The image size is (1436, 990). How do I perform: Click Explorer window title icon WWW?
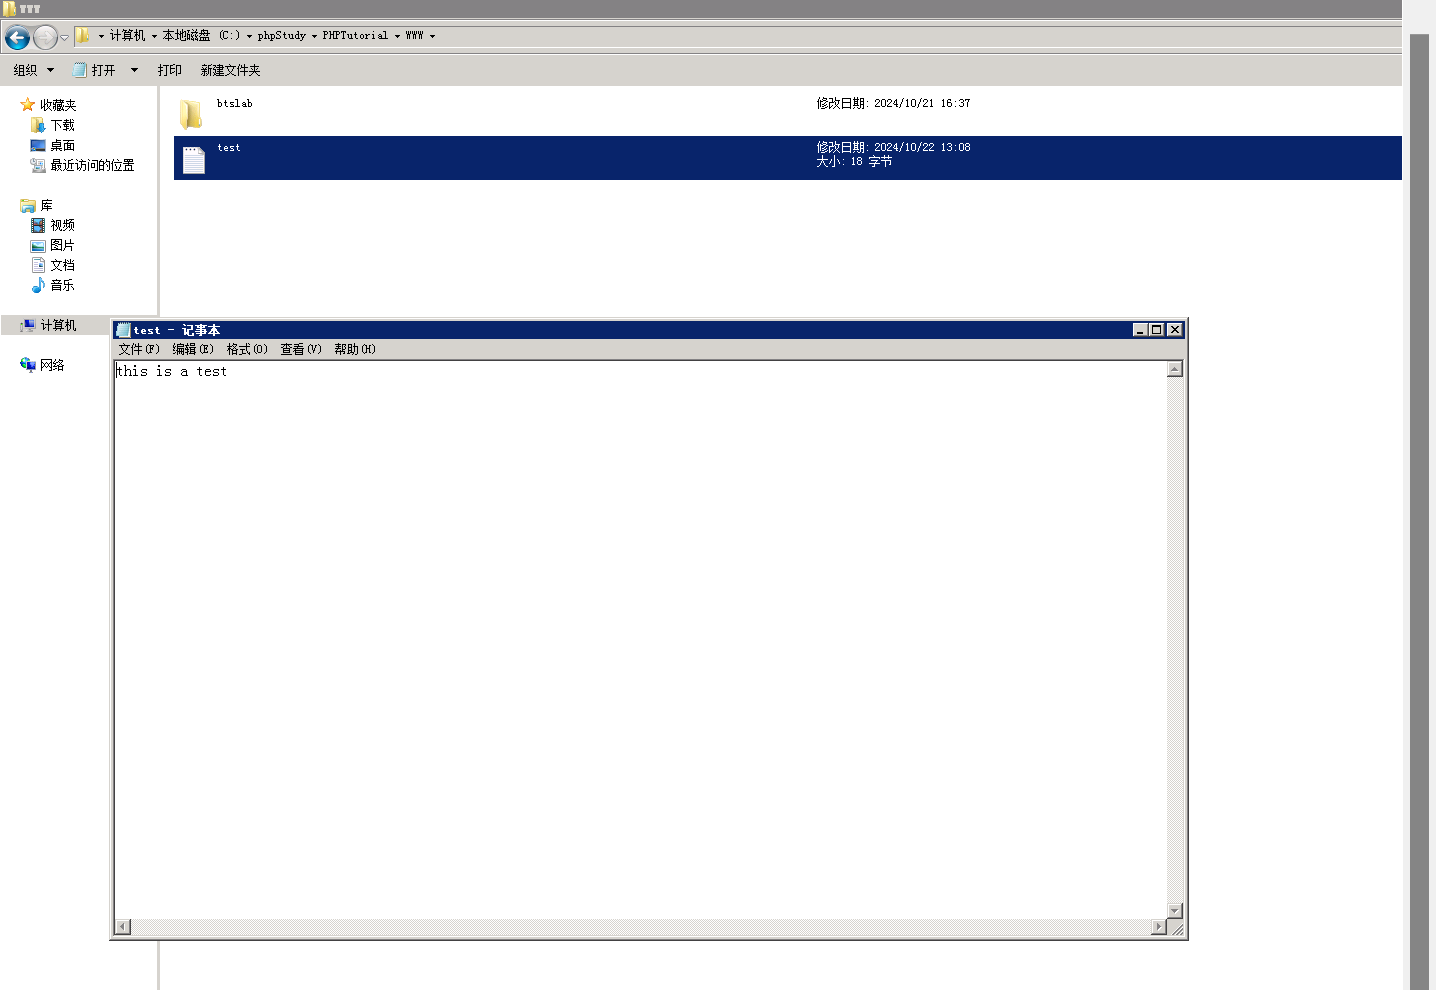tap(9, 8)
